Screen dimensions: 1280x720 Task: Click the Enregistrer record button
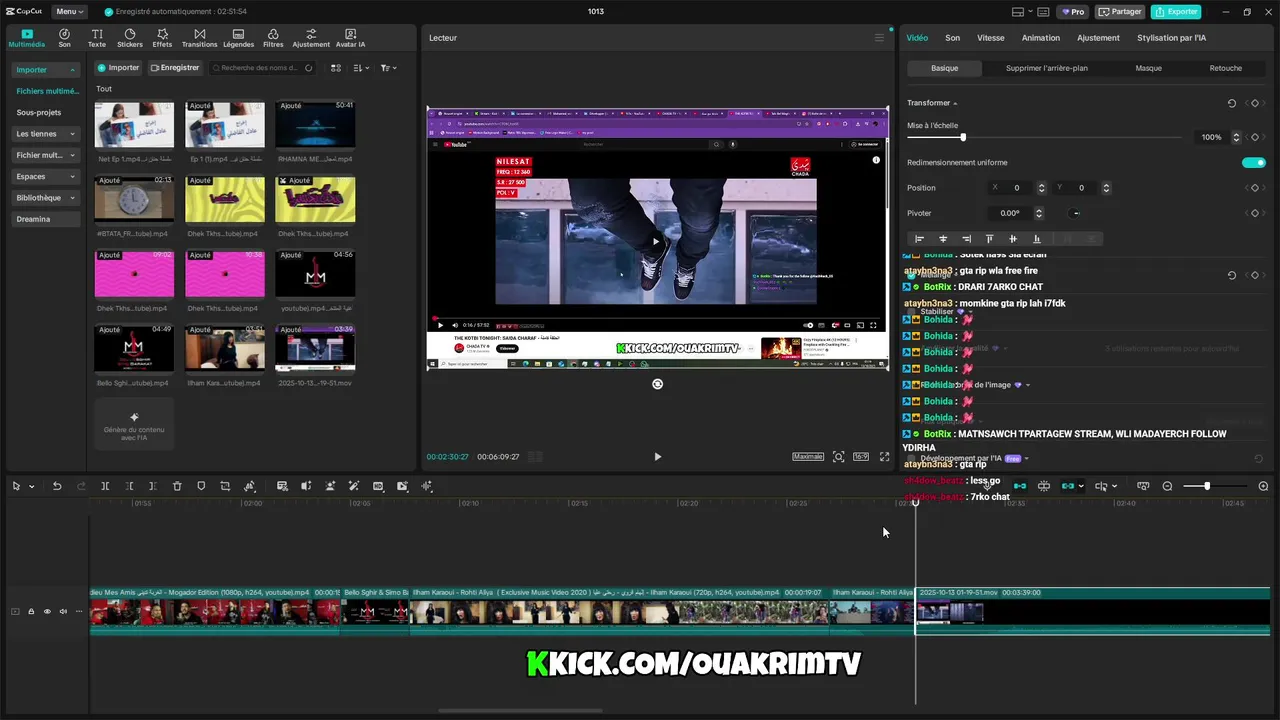(x=175, y=68)
